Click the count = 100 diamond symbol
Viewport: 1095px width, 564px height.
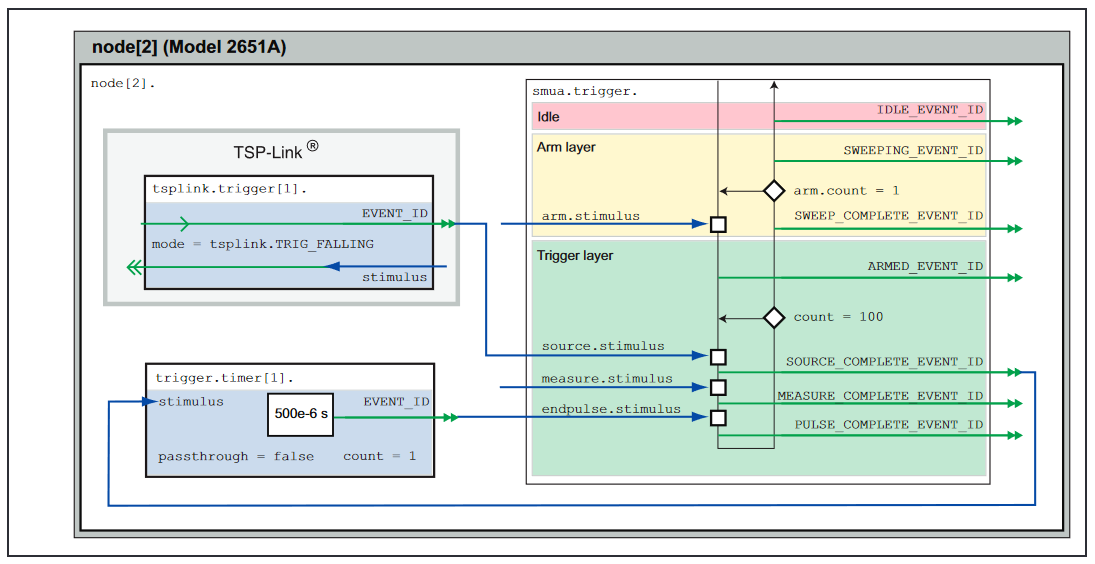[773, 317]
